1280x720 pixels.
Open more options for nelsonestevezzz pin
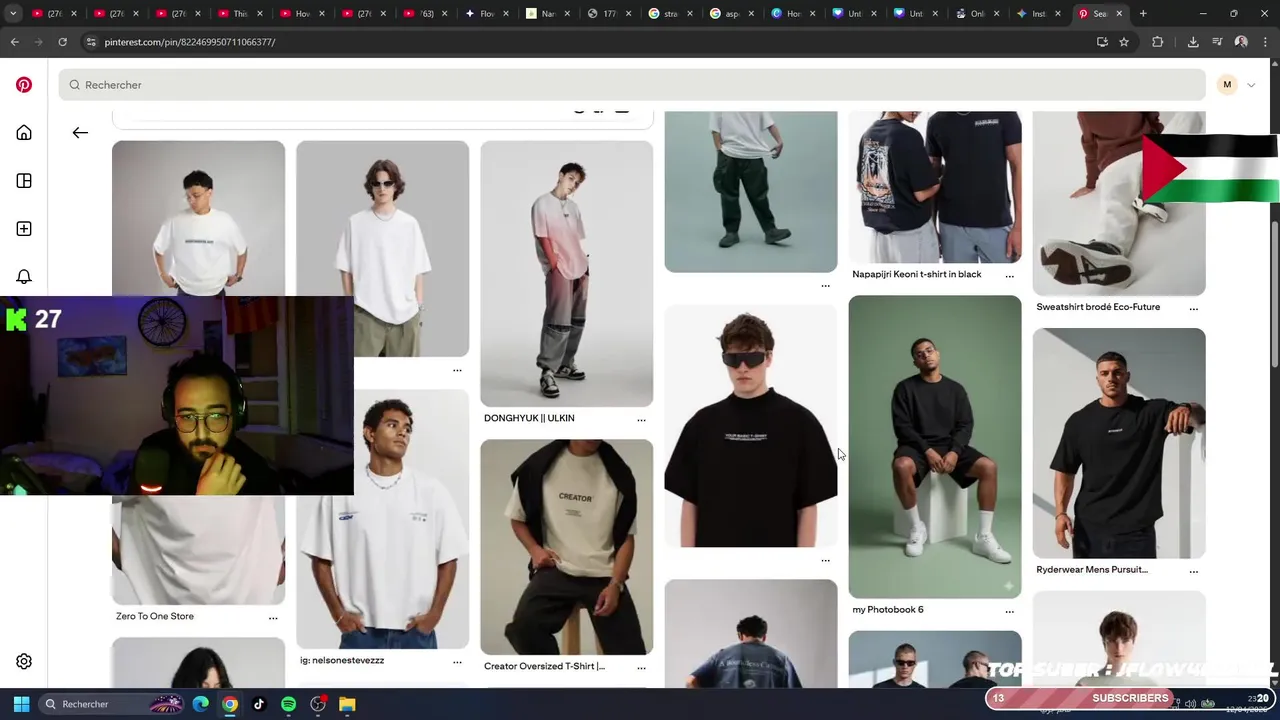[x=457, y=661]
